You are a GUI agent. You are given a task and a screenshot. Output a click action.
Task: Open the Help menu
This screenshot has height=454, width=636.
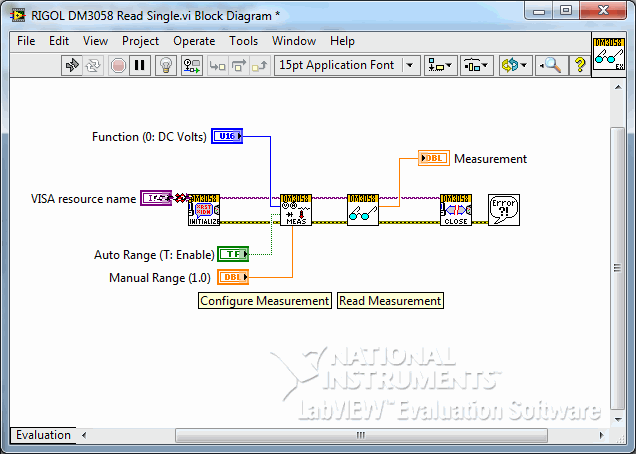(x=342, y=41)
